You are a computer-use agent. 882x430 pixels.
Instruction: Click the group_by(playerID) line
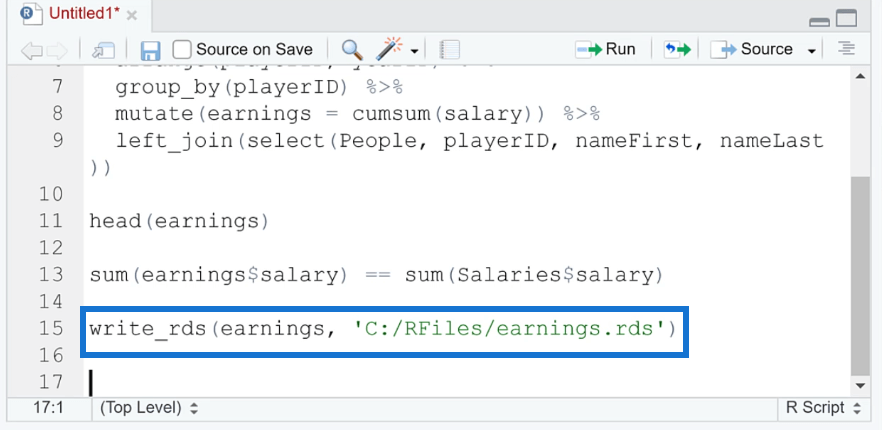260,87
